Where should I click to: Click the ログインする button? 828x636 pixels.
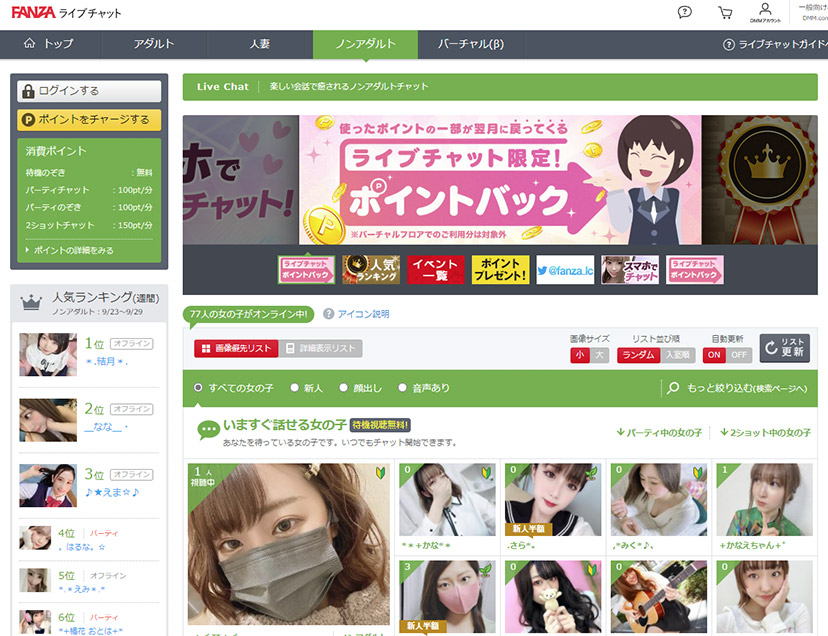coord(90,91)
